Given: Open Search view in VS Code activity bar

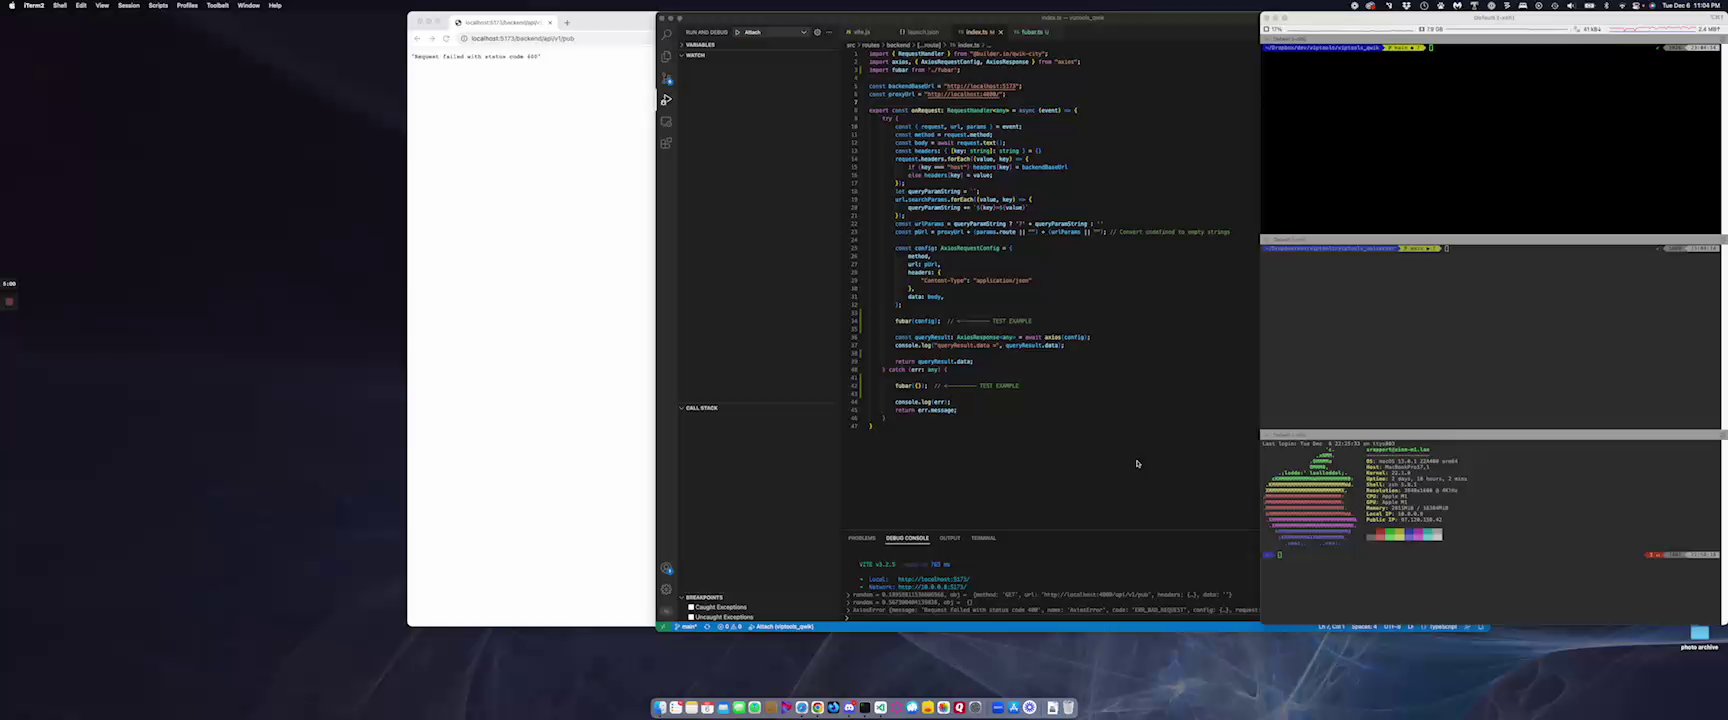Looking at the screenshot, I should point(666,35).
